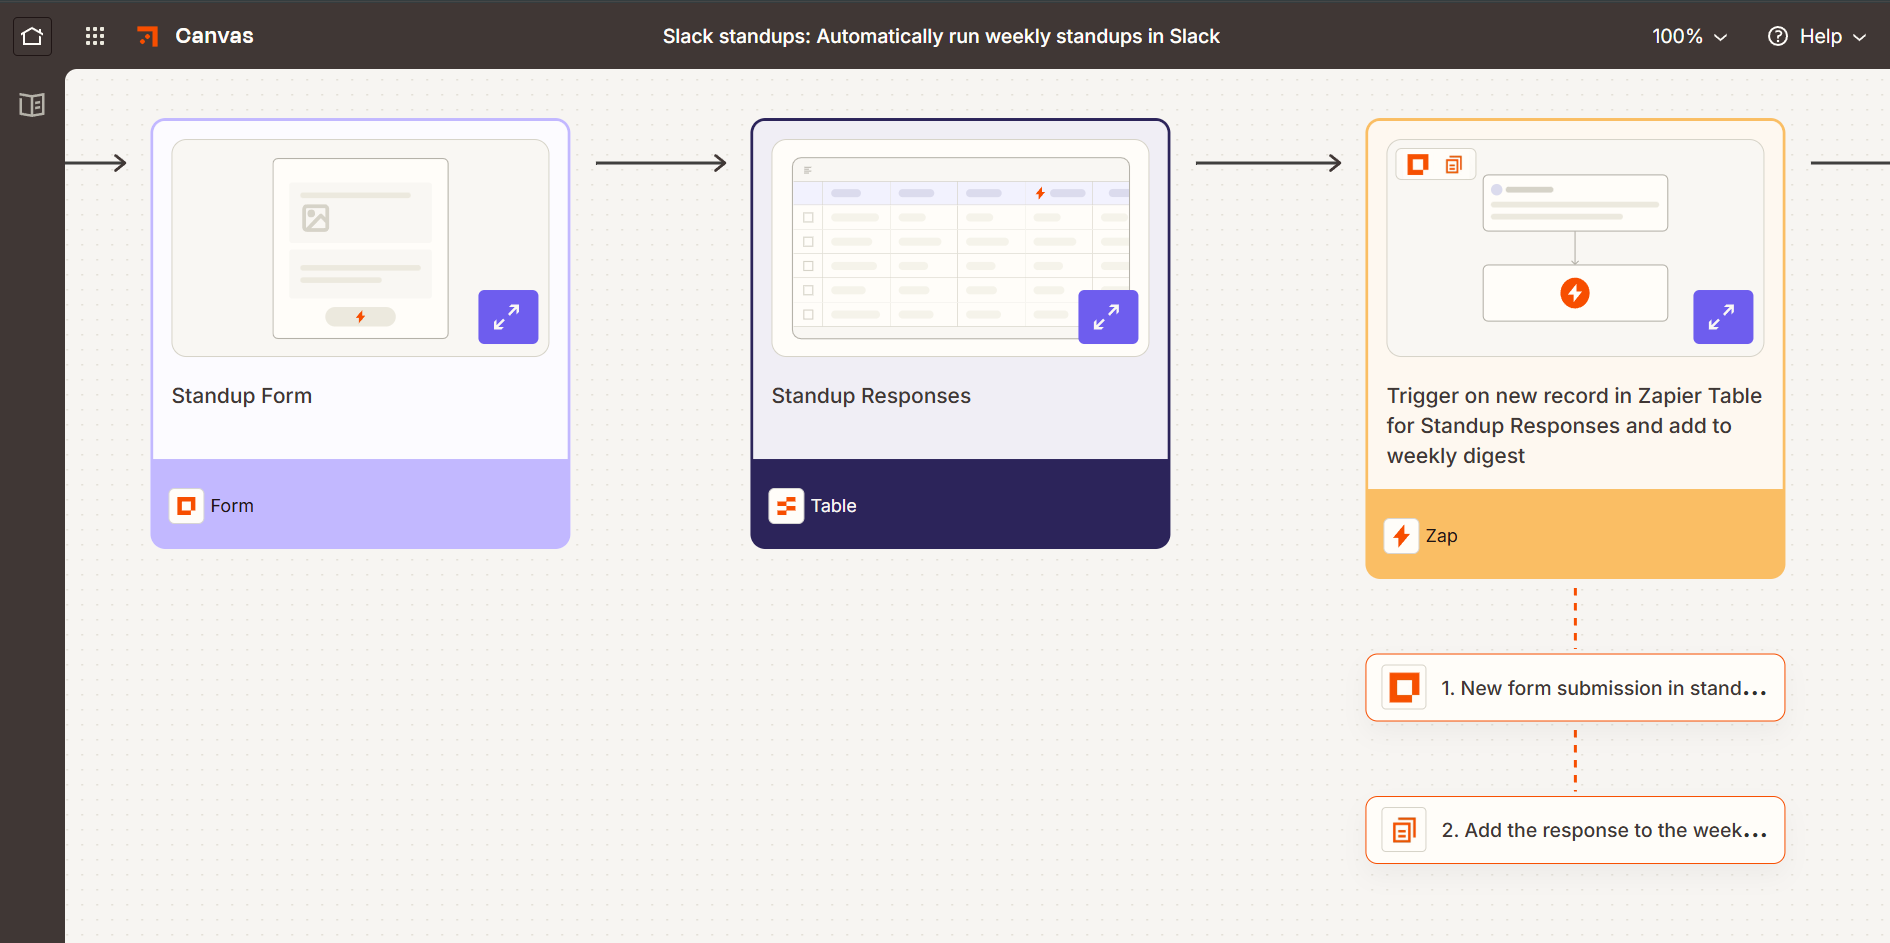
Task: Click the Table icon on Standup Responses card
Action: pos(786,505)
